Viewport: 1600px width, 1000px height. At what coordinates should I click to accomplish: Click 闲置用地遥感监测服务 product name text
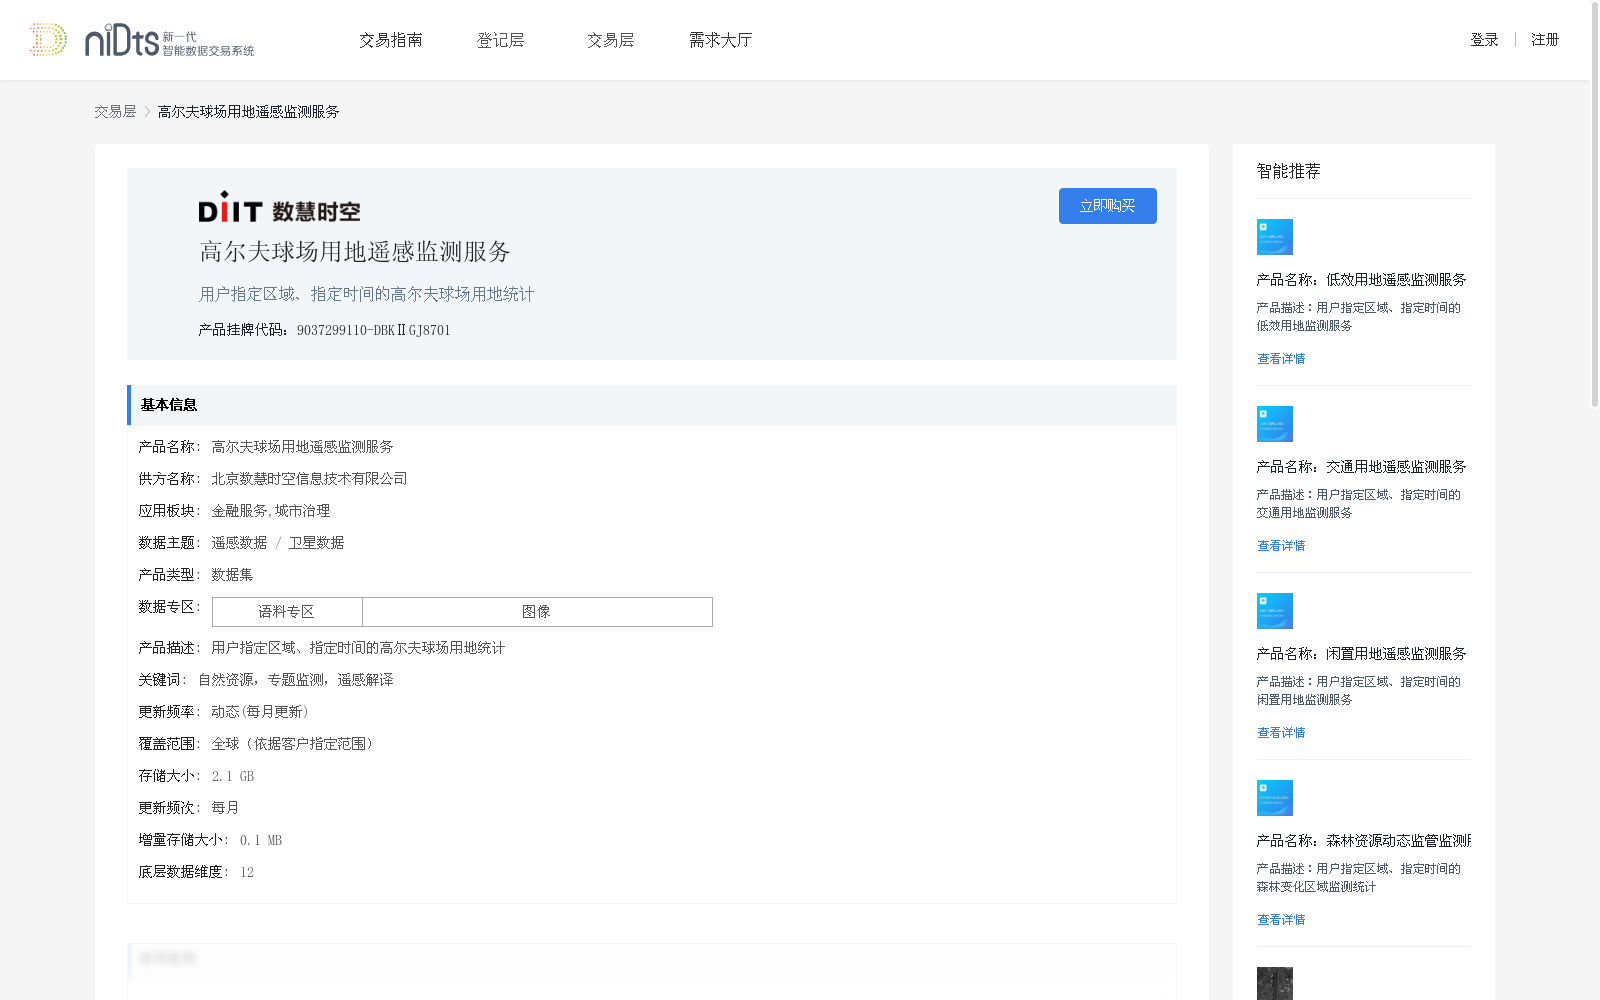pyautogui.click(x=1396, y=654)
